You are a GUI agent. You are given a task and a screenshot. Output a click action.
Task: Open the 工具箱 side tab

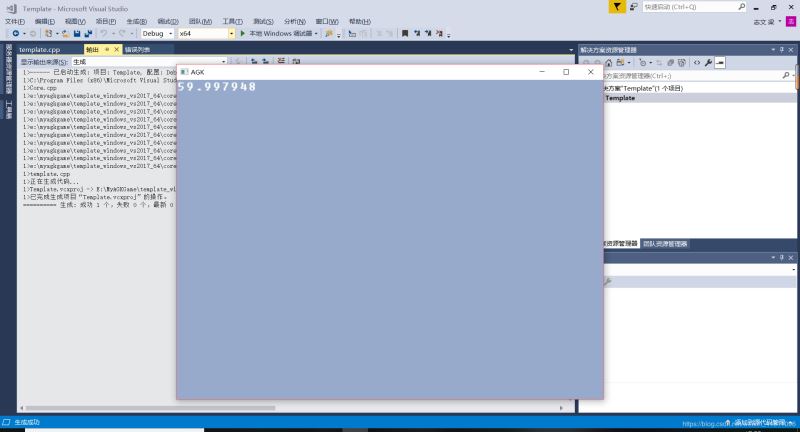pos(9,110)
